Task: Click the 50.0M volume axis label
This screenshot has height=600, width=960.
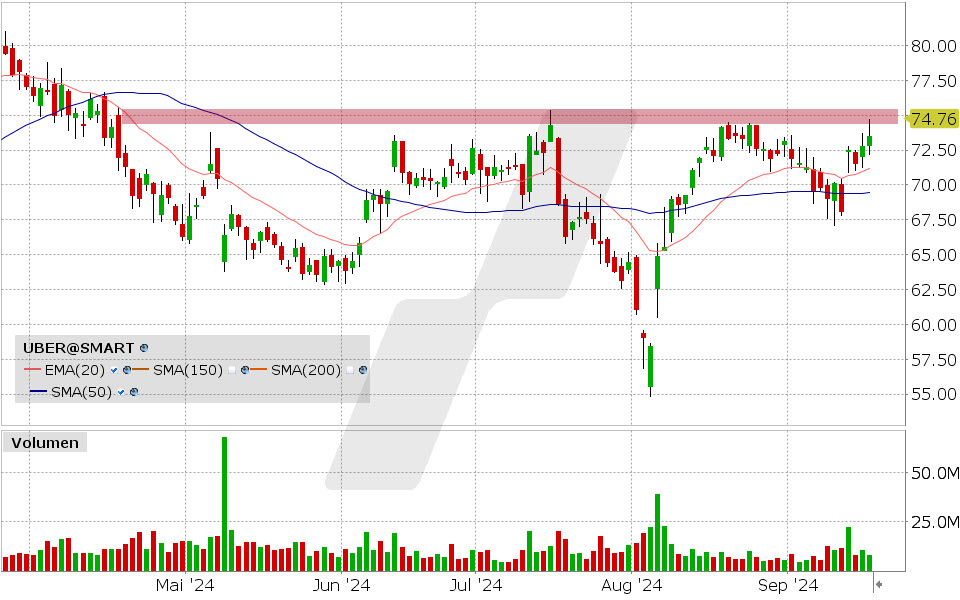Action: [935, 473]
